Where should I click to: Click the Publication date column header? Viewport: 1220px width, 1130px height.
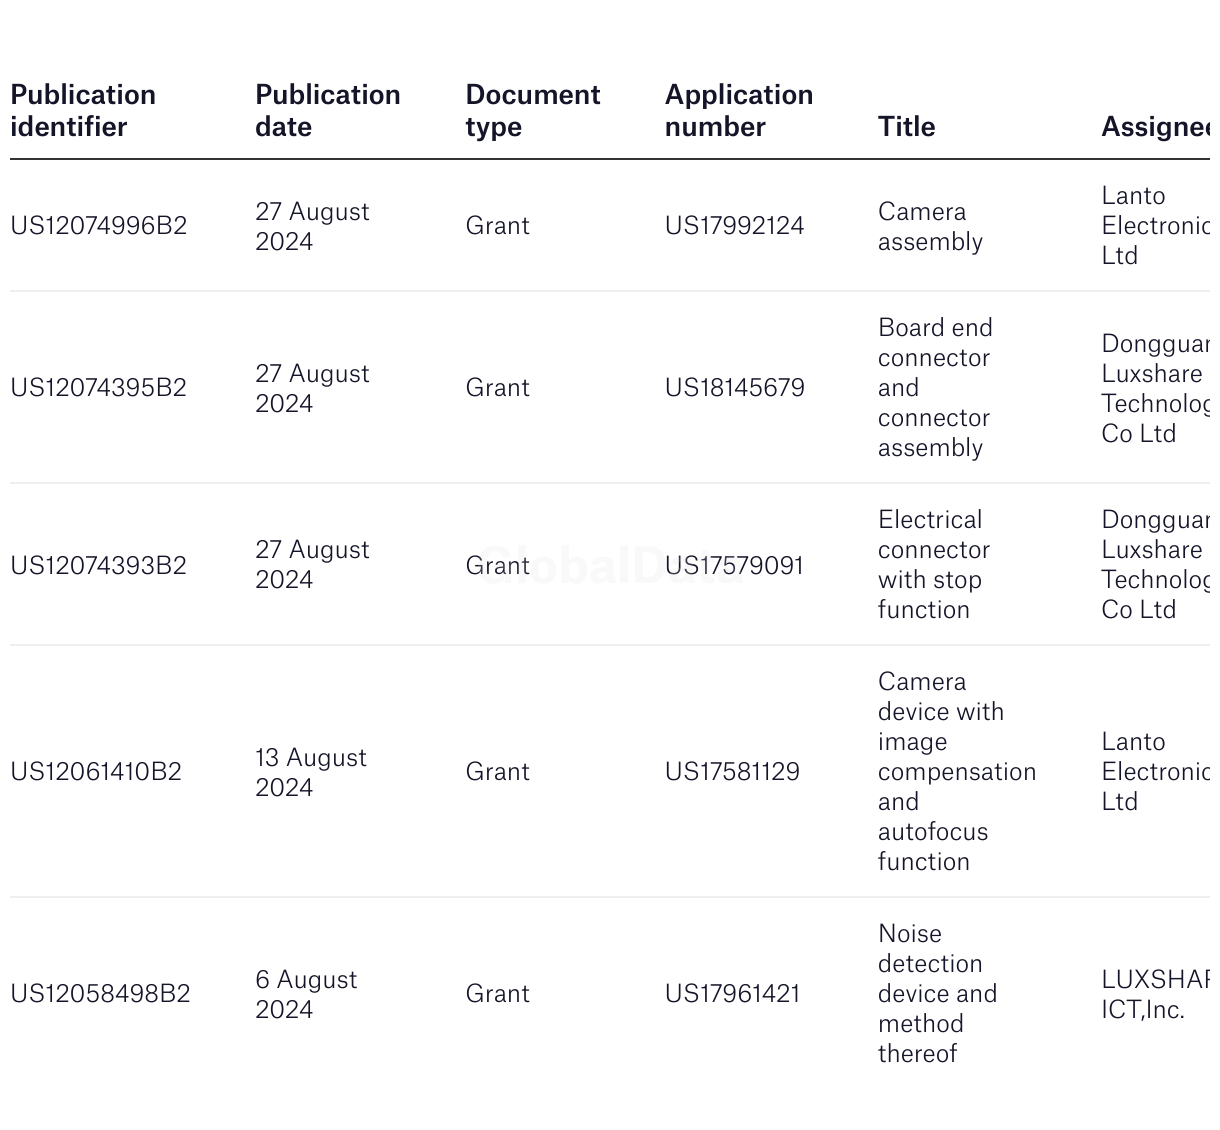[327, 111]
